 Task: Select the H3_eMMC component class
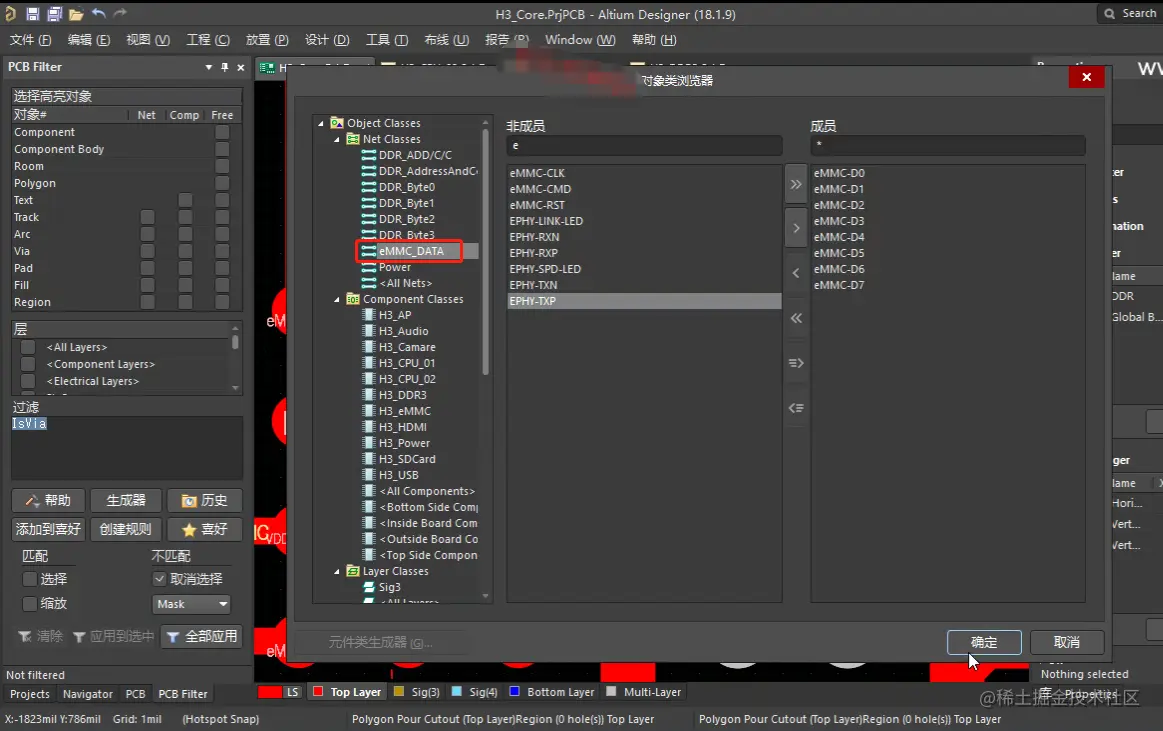click(x=404, y=411)
